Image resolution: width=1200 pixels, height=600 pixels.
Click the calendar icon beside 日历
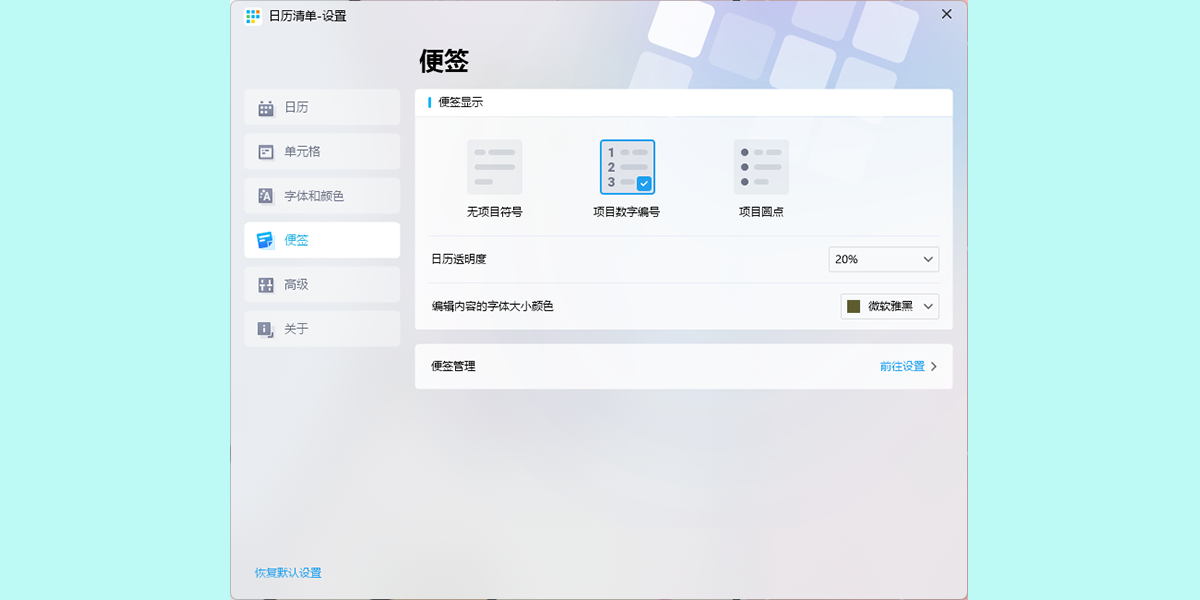[x=266, y=108]
